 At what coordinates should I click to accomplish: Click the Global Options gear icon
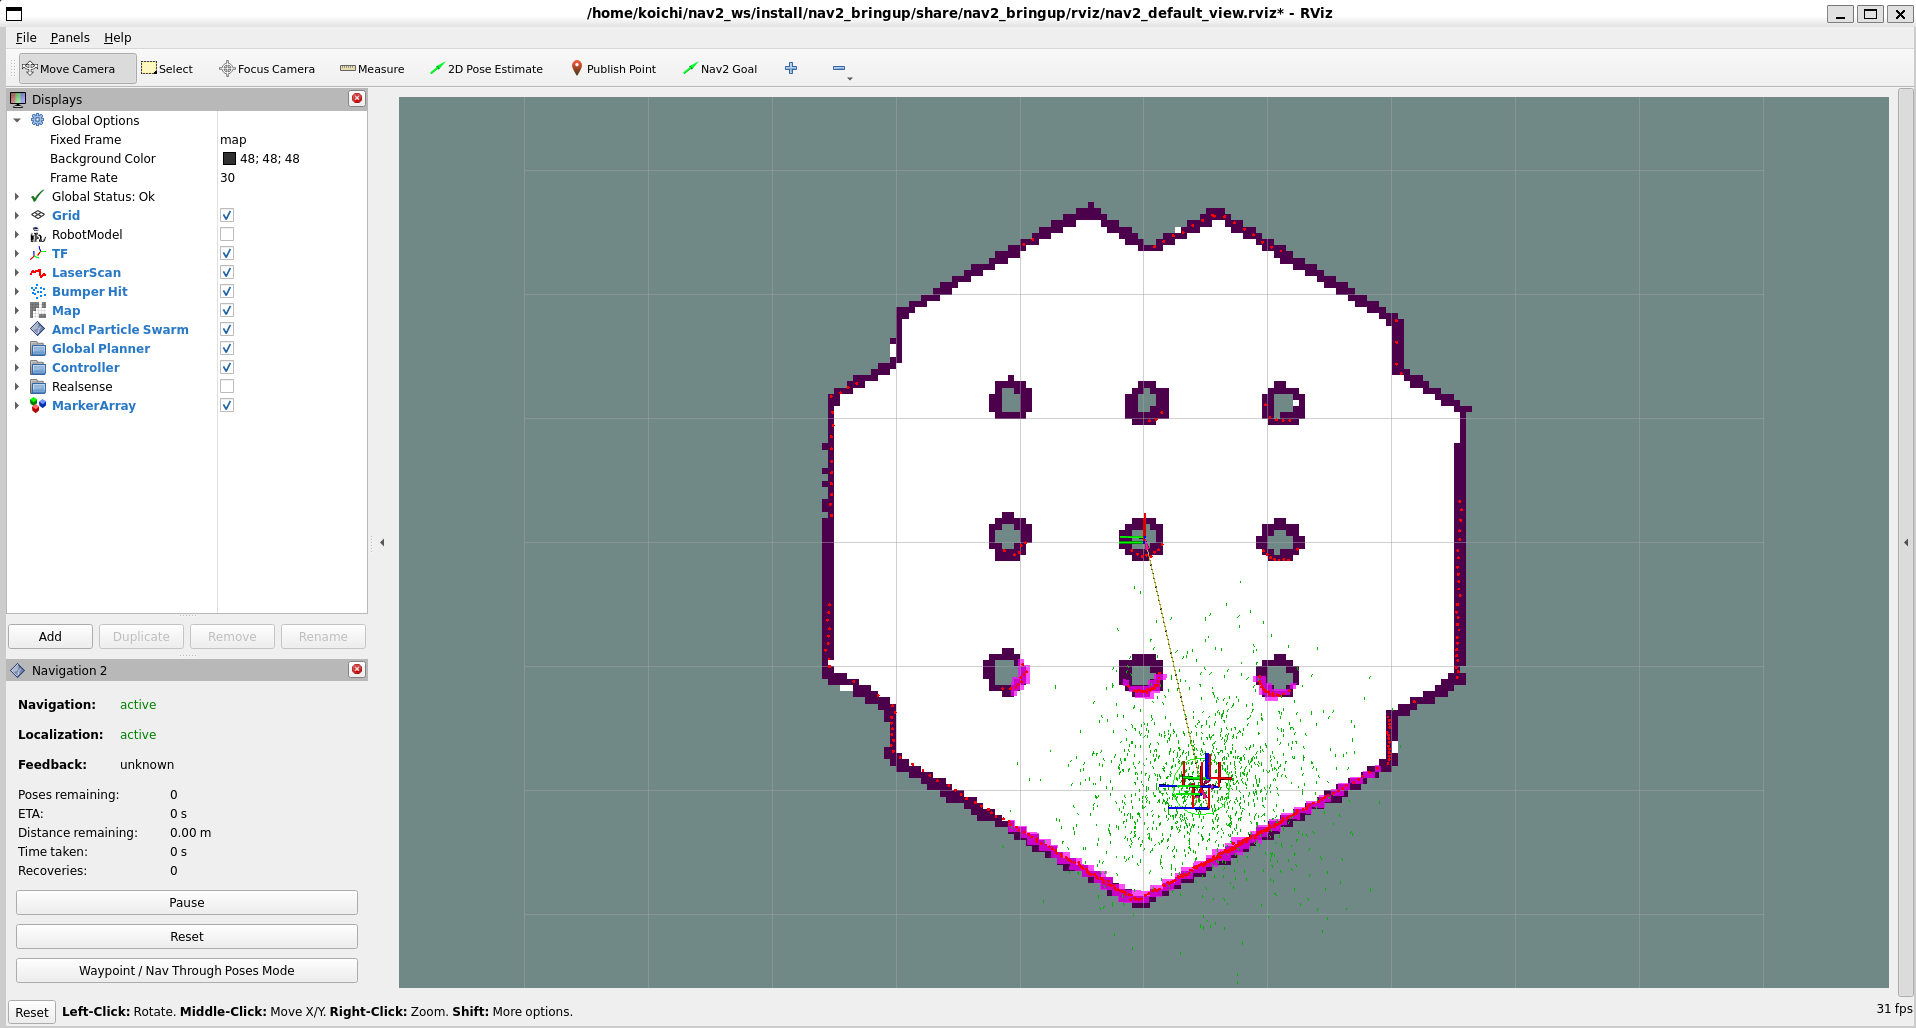pyautogui.click(x=38, y=120)
